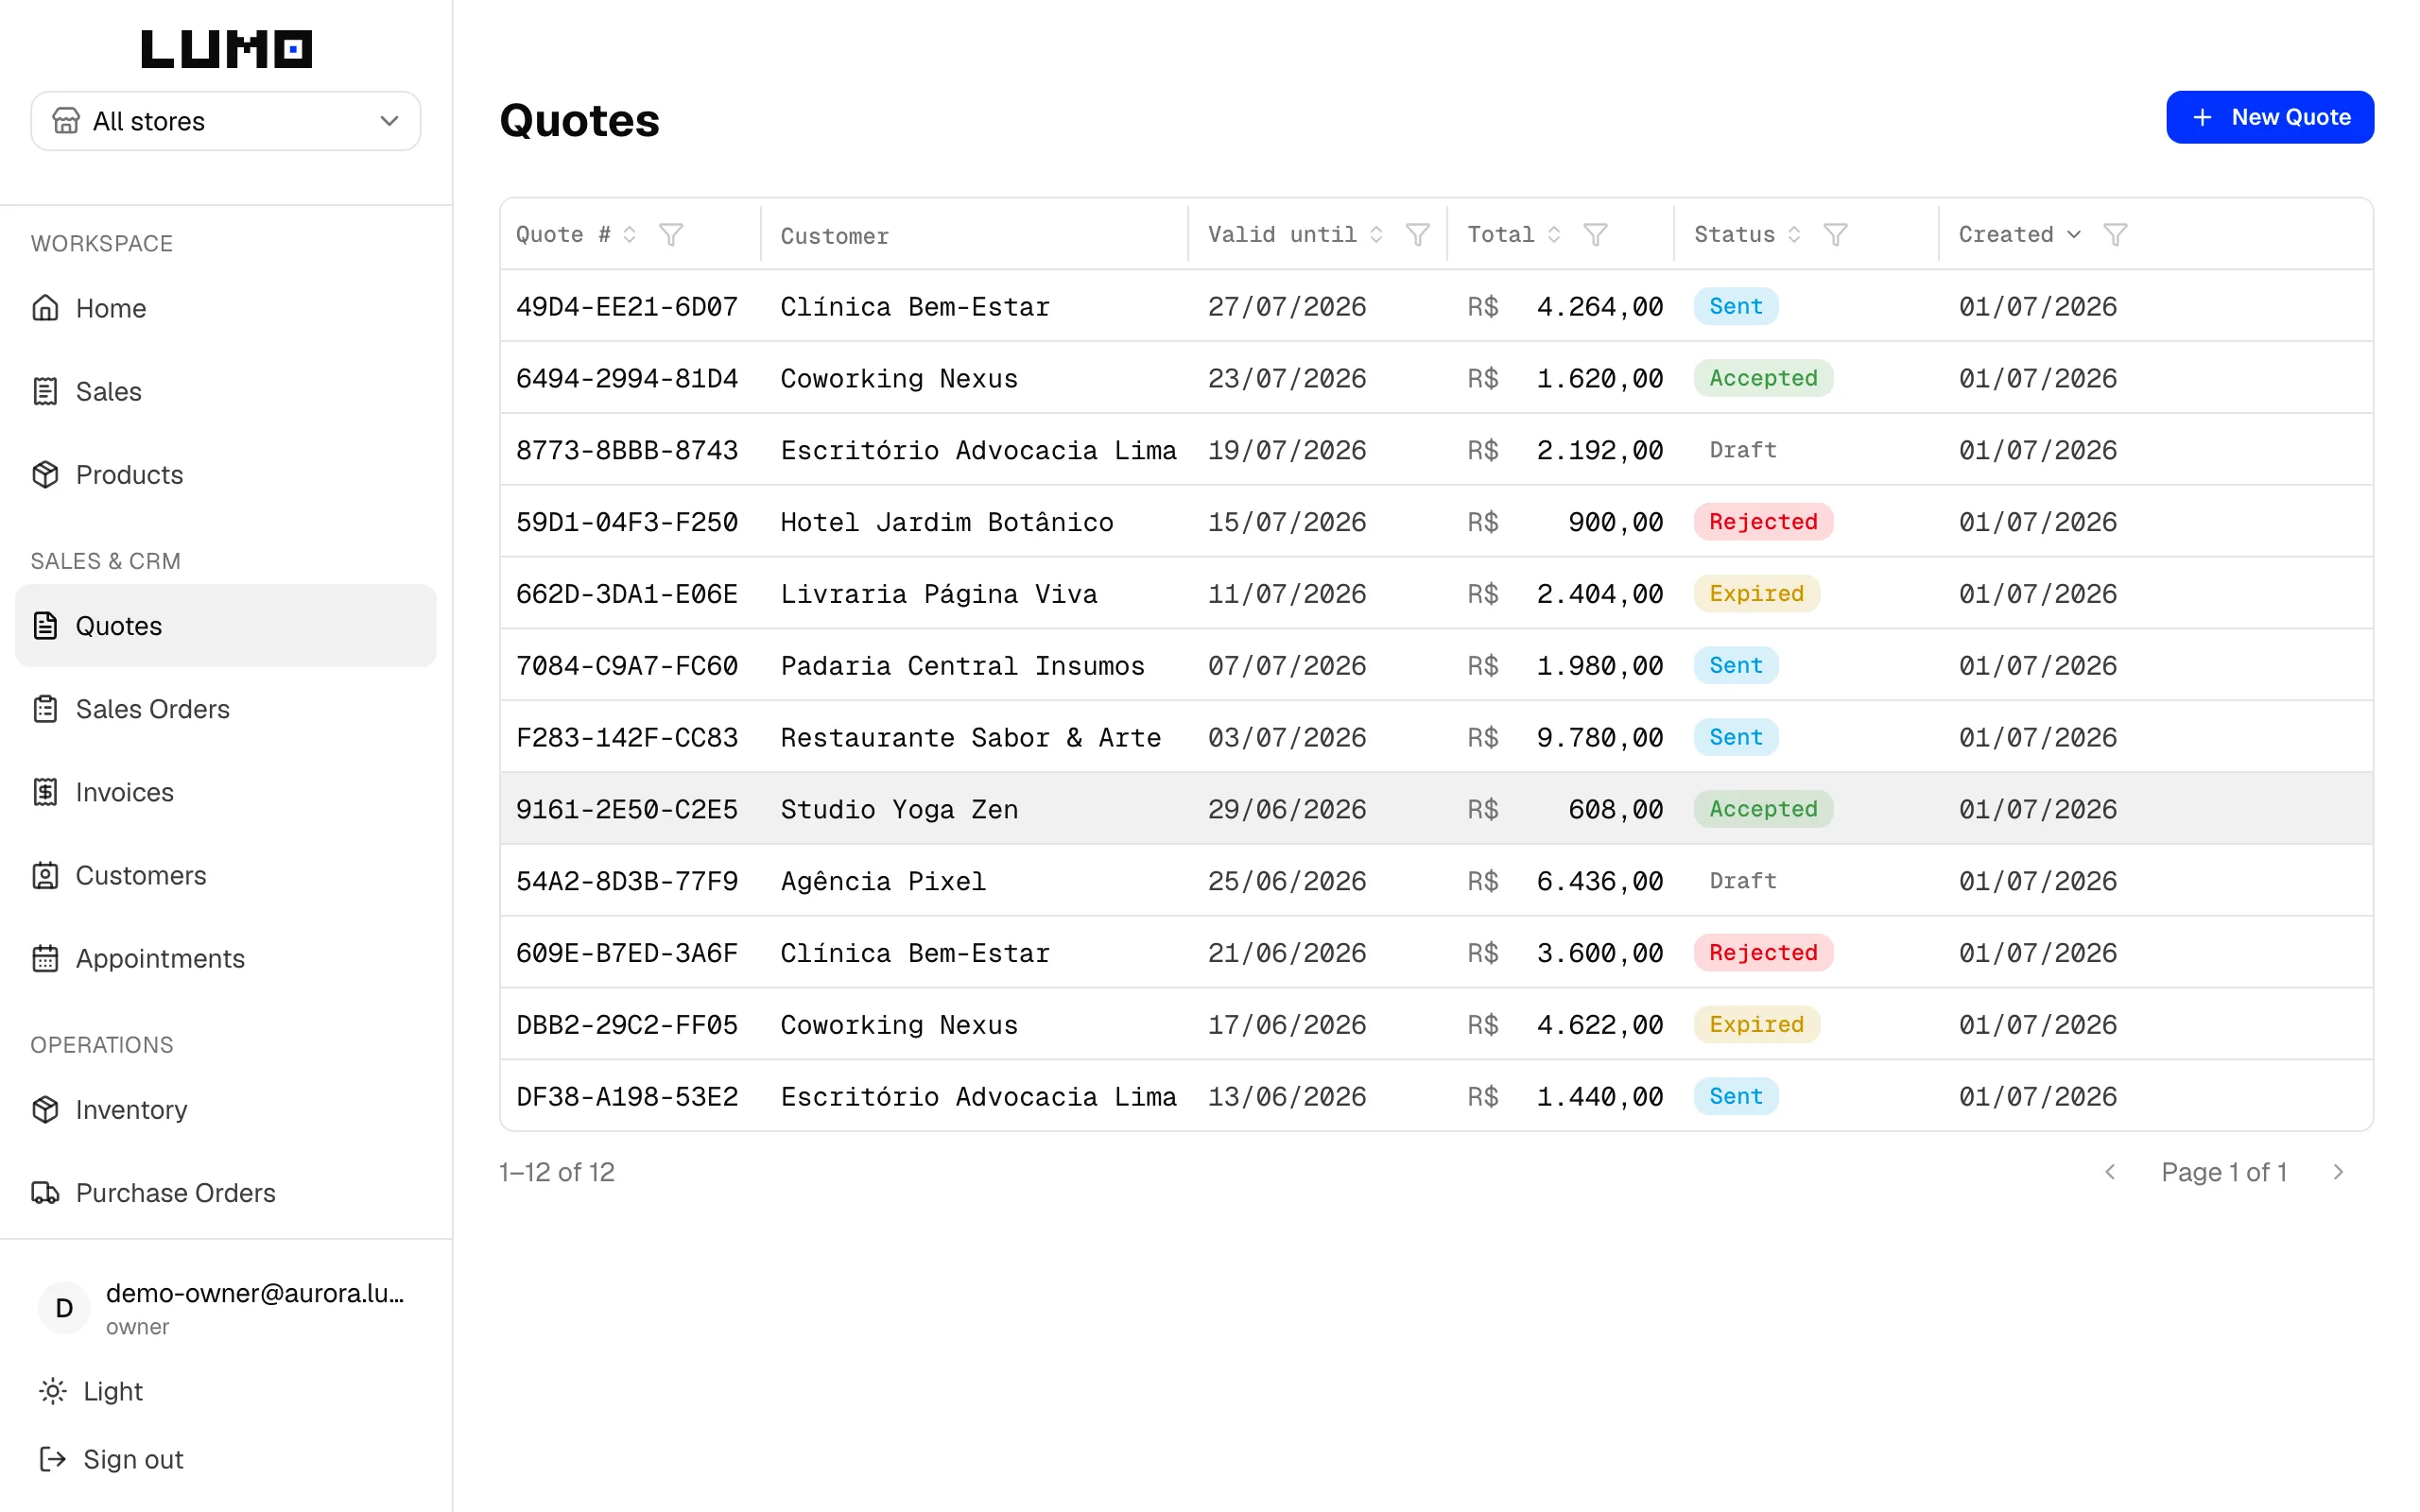This screenshot has width=2420, height=1512.
Task: Open the Status column filter icon
Action: (x=1835, y=234)
